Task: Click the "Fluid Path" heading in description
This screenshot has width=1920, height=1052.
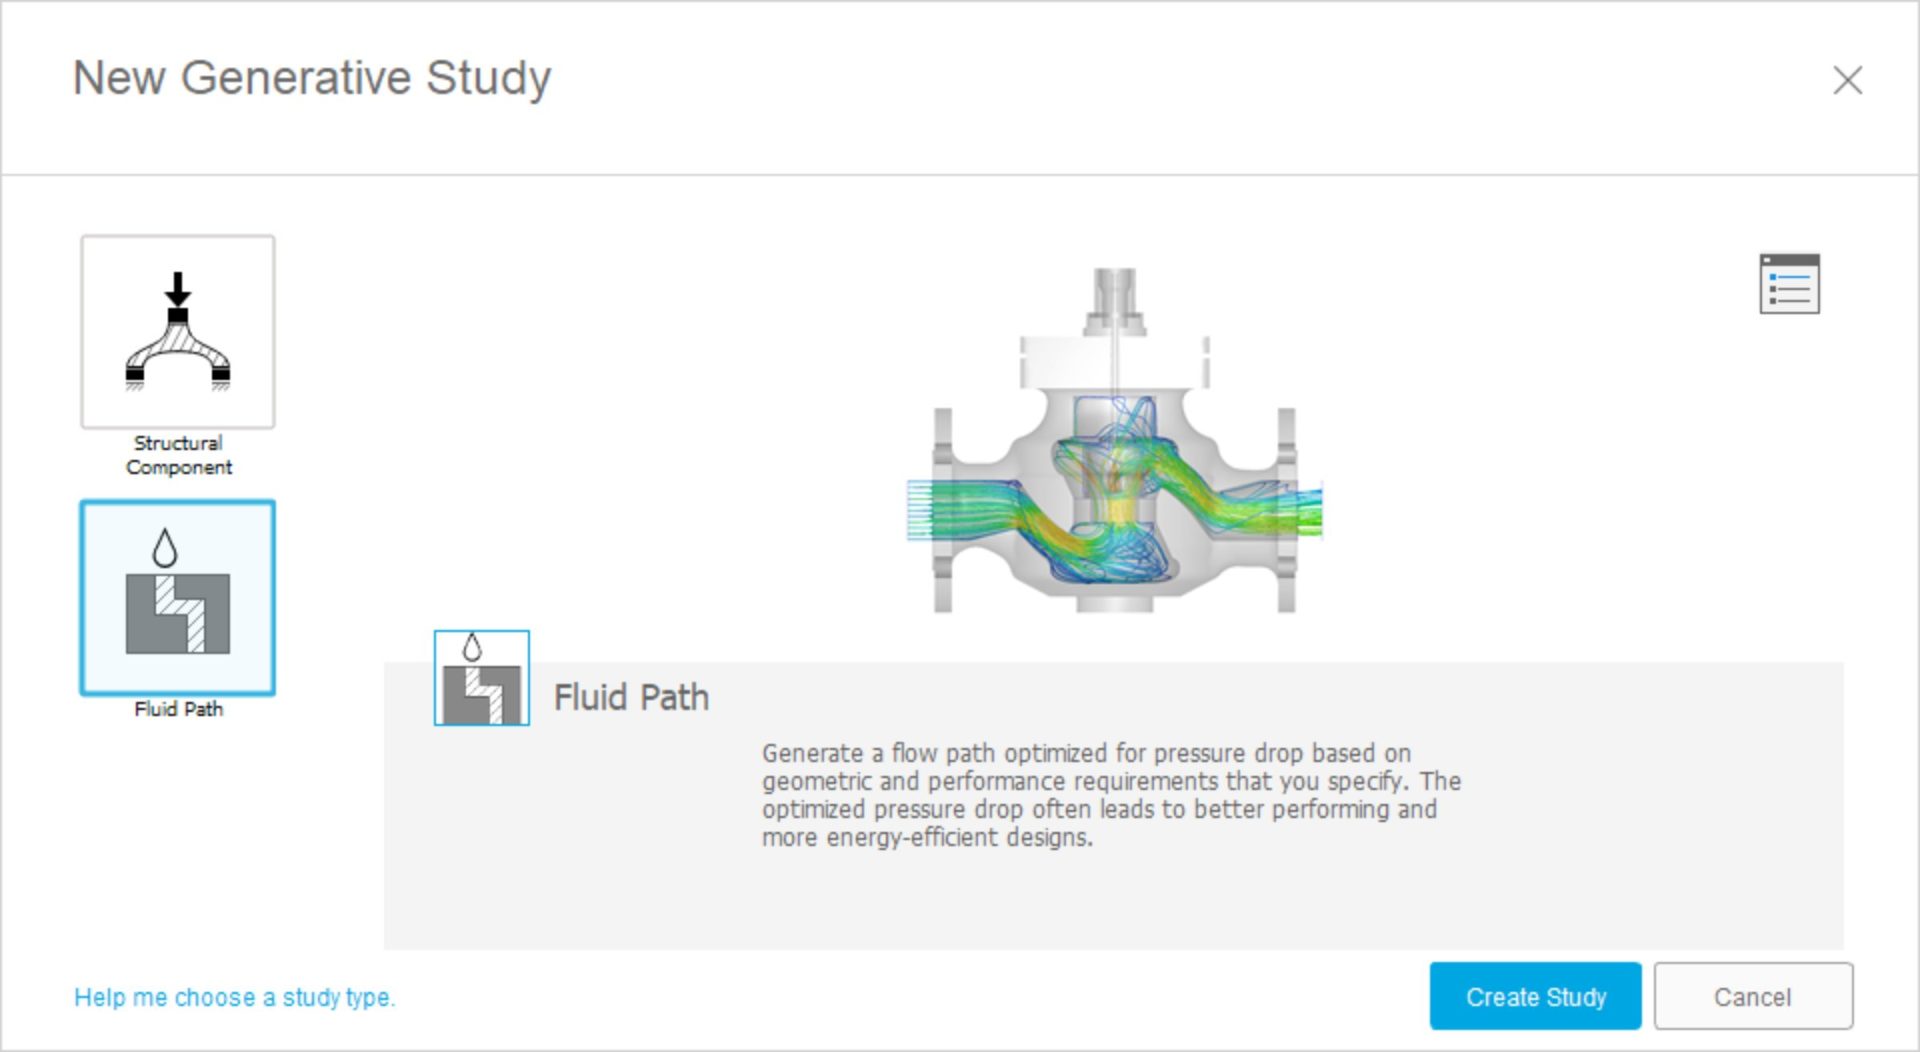Action: 631,697
